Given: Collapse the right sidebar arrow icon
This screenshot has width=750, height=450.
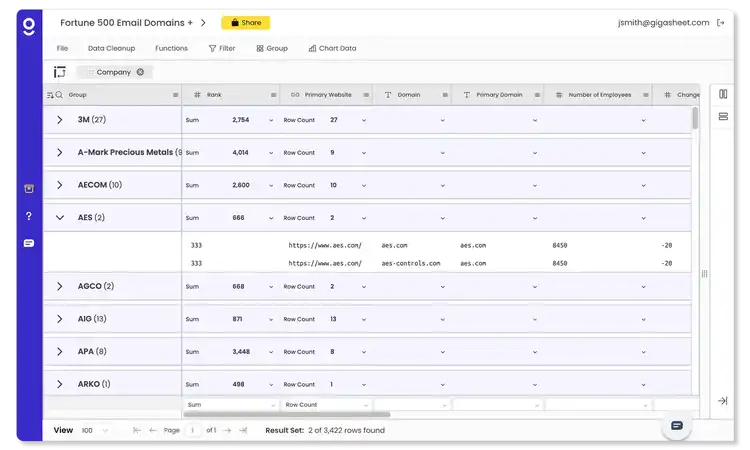Looking at the screenshot, I should [x=723, y=401].
